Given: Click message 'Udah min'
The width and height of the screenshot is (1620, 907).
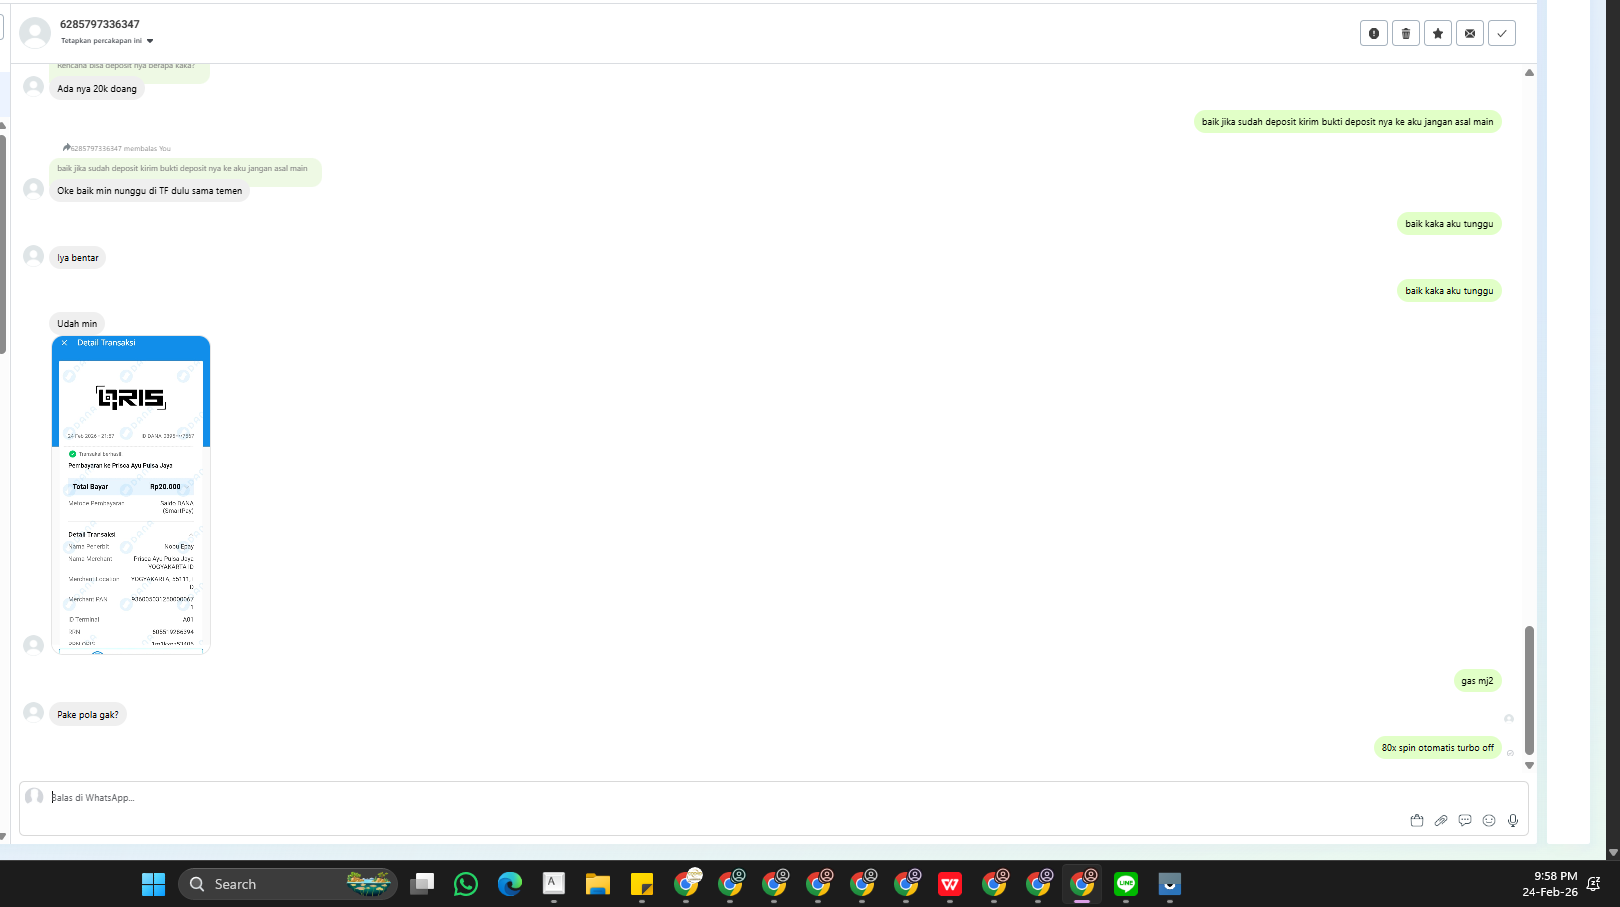Looking at the screenshot, I should pyautogui.click(x=77, y=324).
